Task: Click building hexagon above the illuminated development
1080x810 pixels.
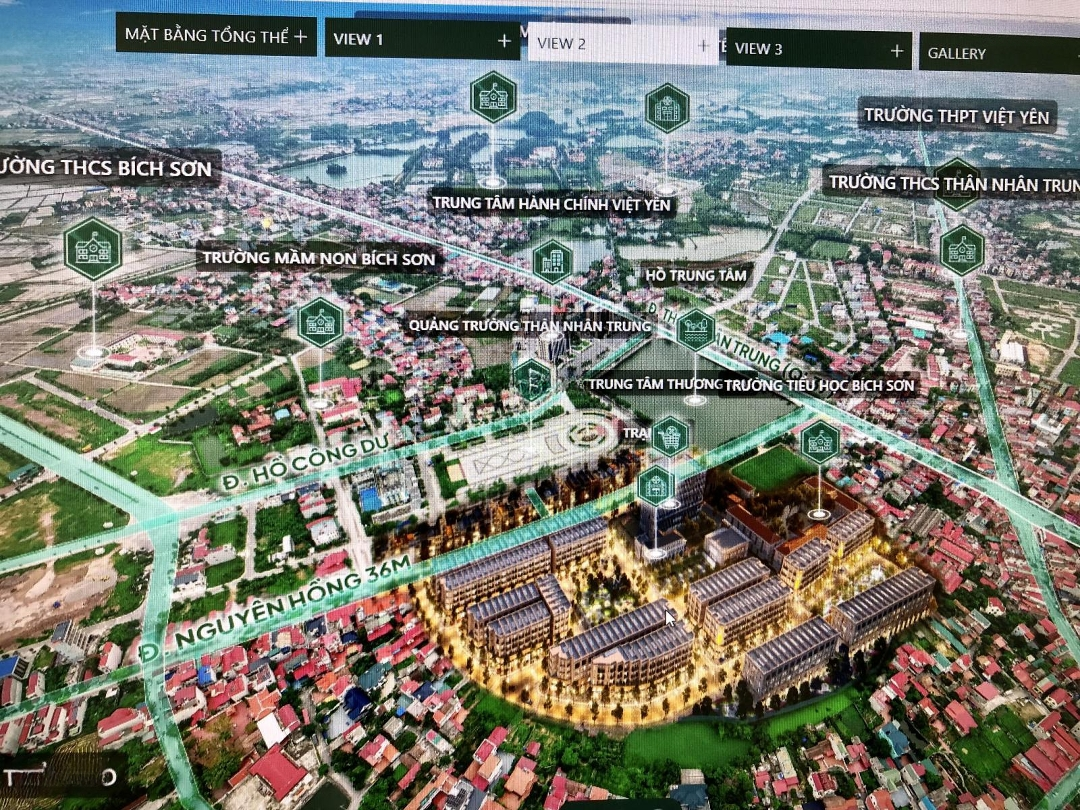Action: click(656, 486)
